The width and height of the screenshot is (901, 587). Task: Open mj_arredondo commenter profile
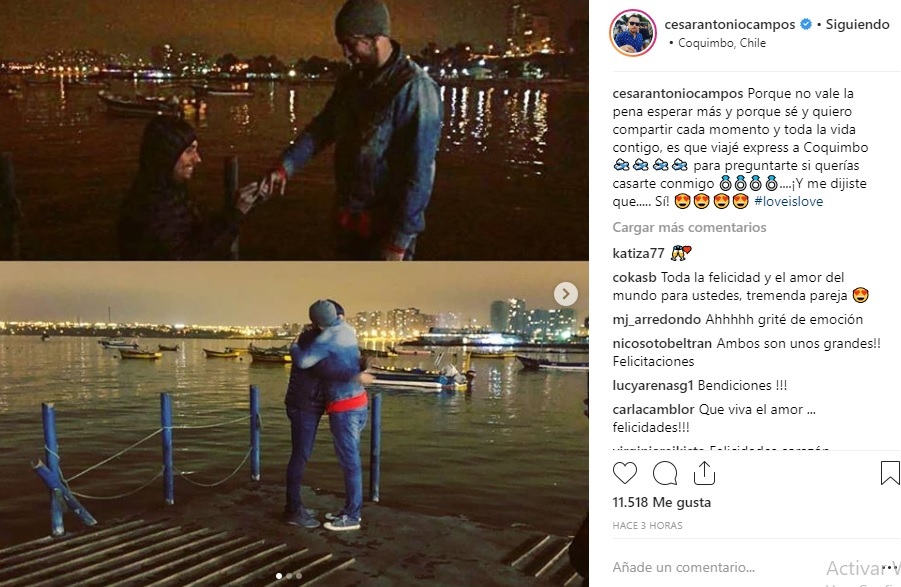pyautogui.click(x=657, y=320)
